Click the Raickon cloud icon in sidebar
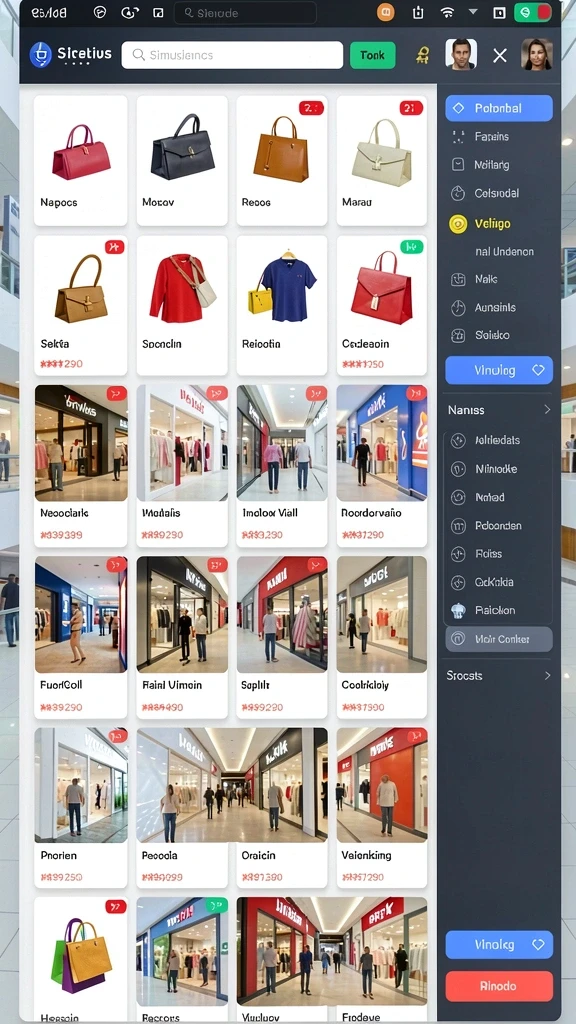 click(458, 611)
